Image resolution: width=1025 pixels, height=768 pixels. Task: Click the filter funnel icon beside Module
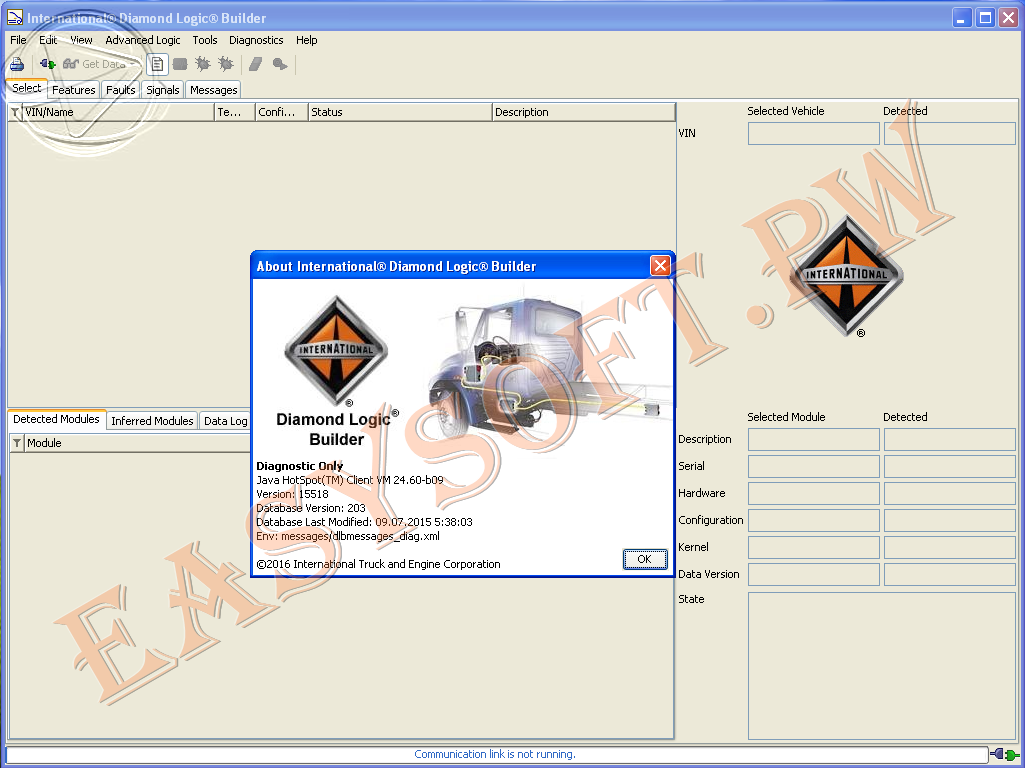click(17, 443)
